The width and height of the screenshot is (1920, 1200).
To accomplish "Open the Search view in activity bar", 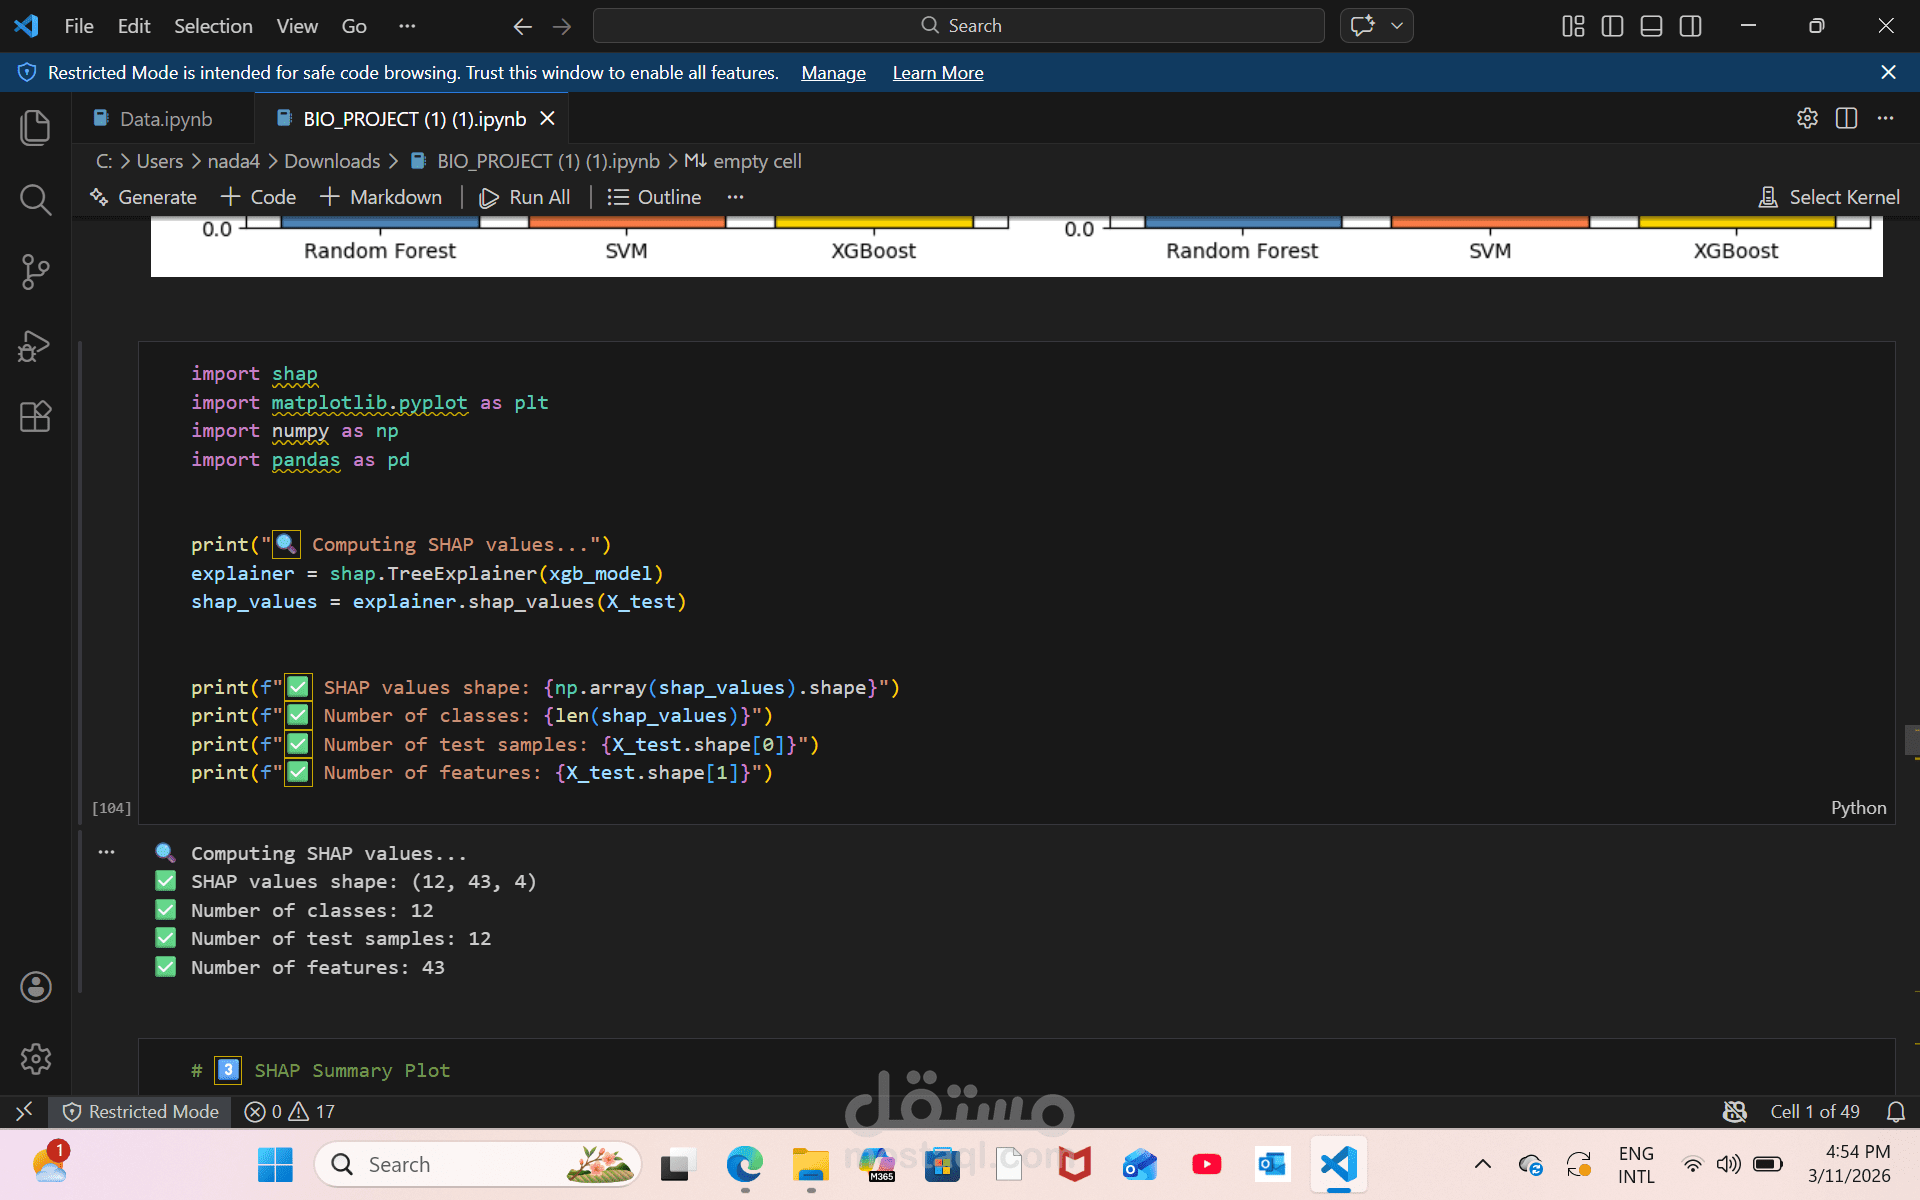I will tap(35, 200).
